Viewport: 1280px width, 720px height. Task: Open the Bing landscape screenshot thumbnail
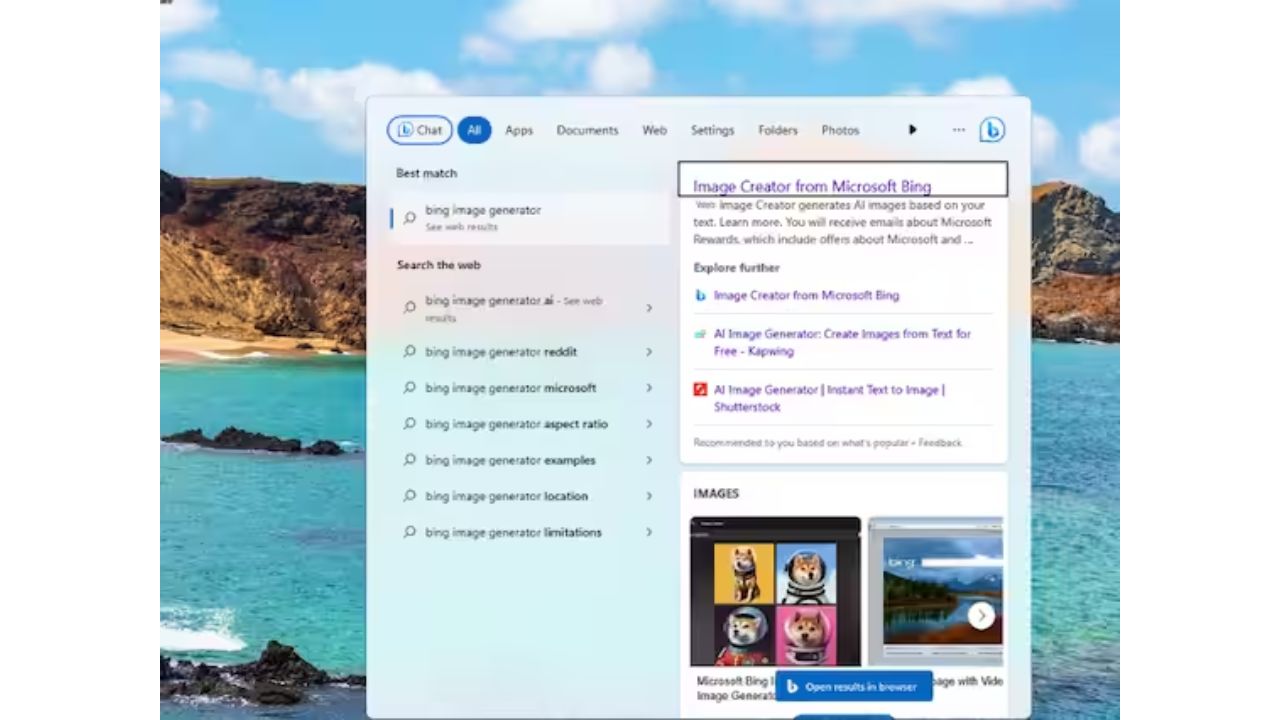936,591
